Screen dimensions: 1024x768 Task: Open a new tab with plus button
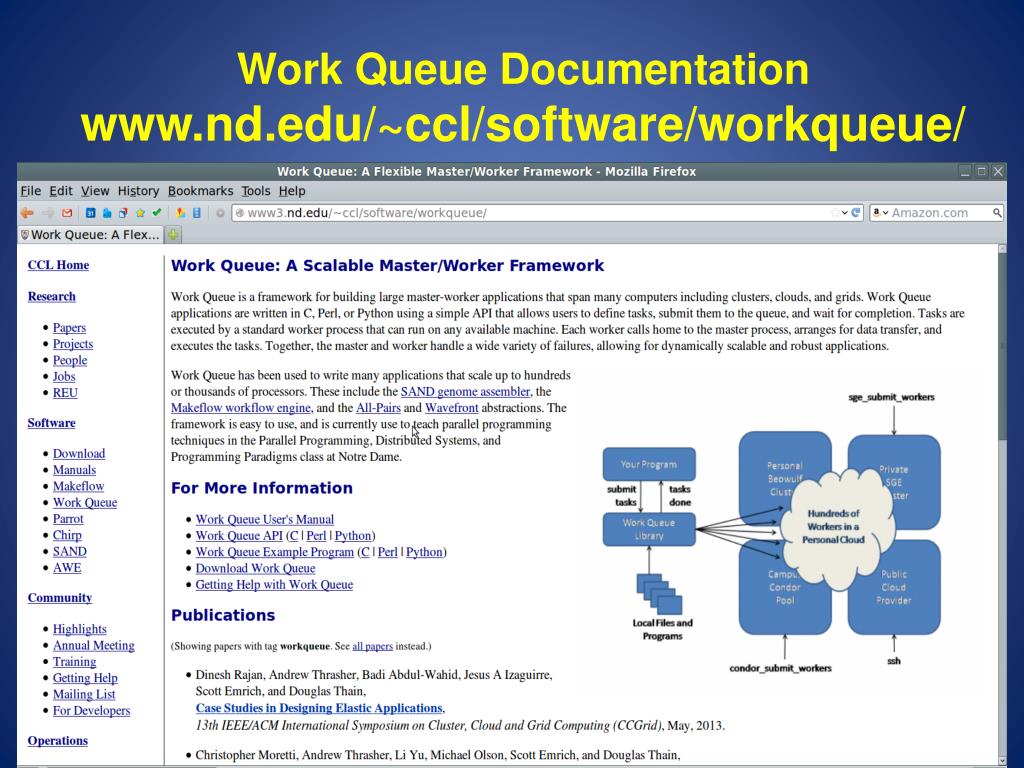(173, 234)
